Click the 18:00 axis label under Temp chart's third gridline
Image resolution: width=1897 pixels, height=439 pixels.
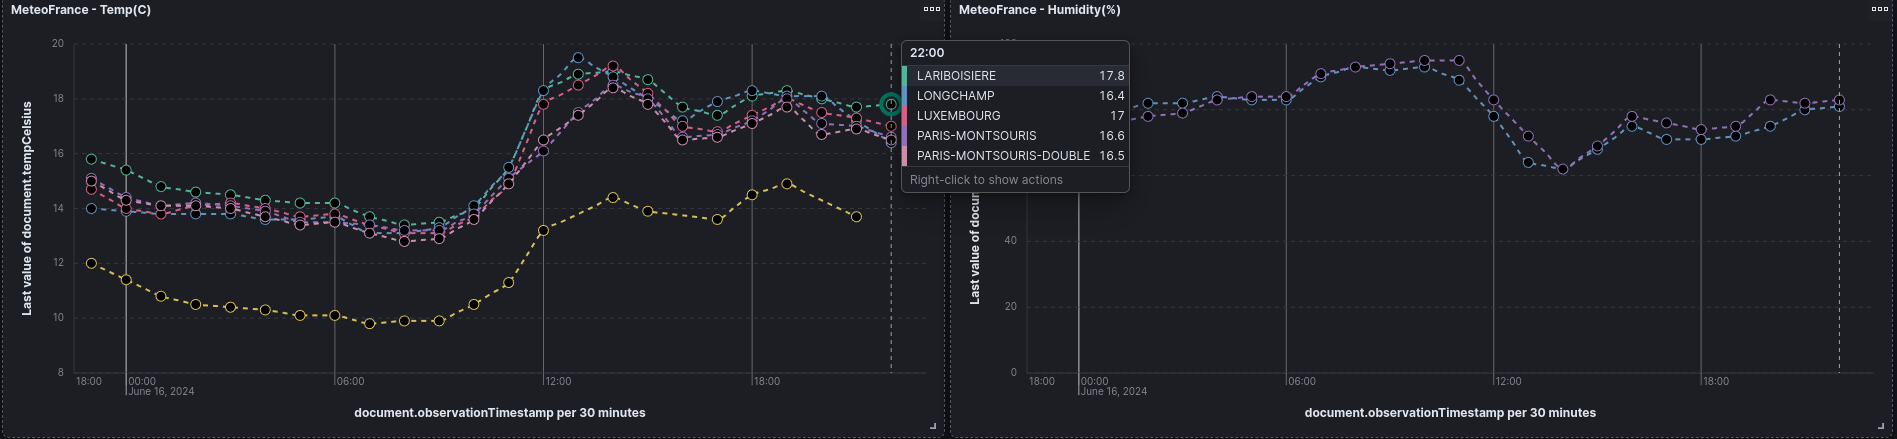point(767,381)
